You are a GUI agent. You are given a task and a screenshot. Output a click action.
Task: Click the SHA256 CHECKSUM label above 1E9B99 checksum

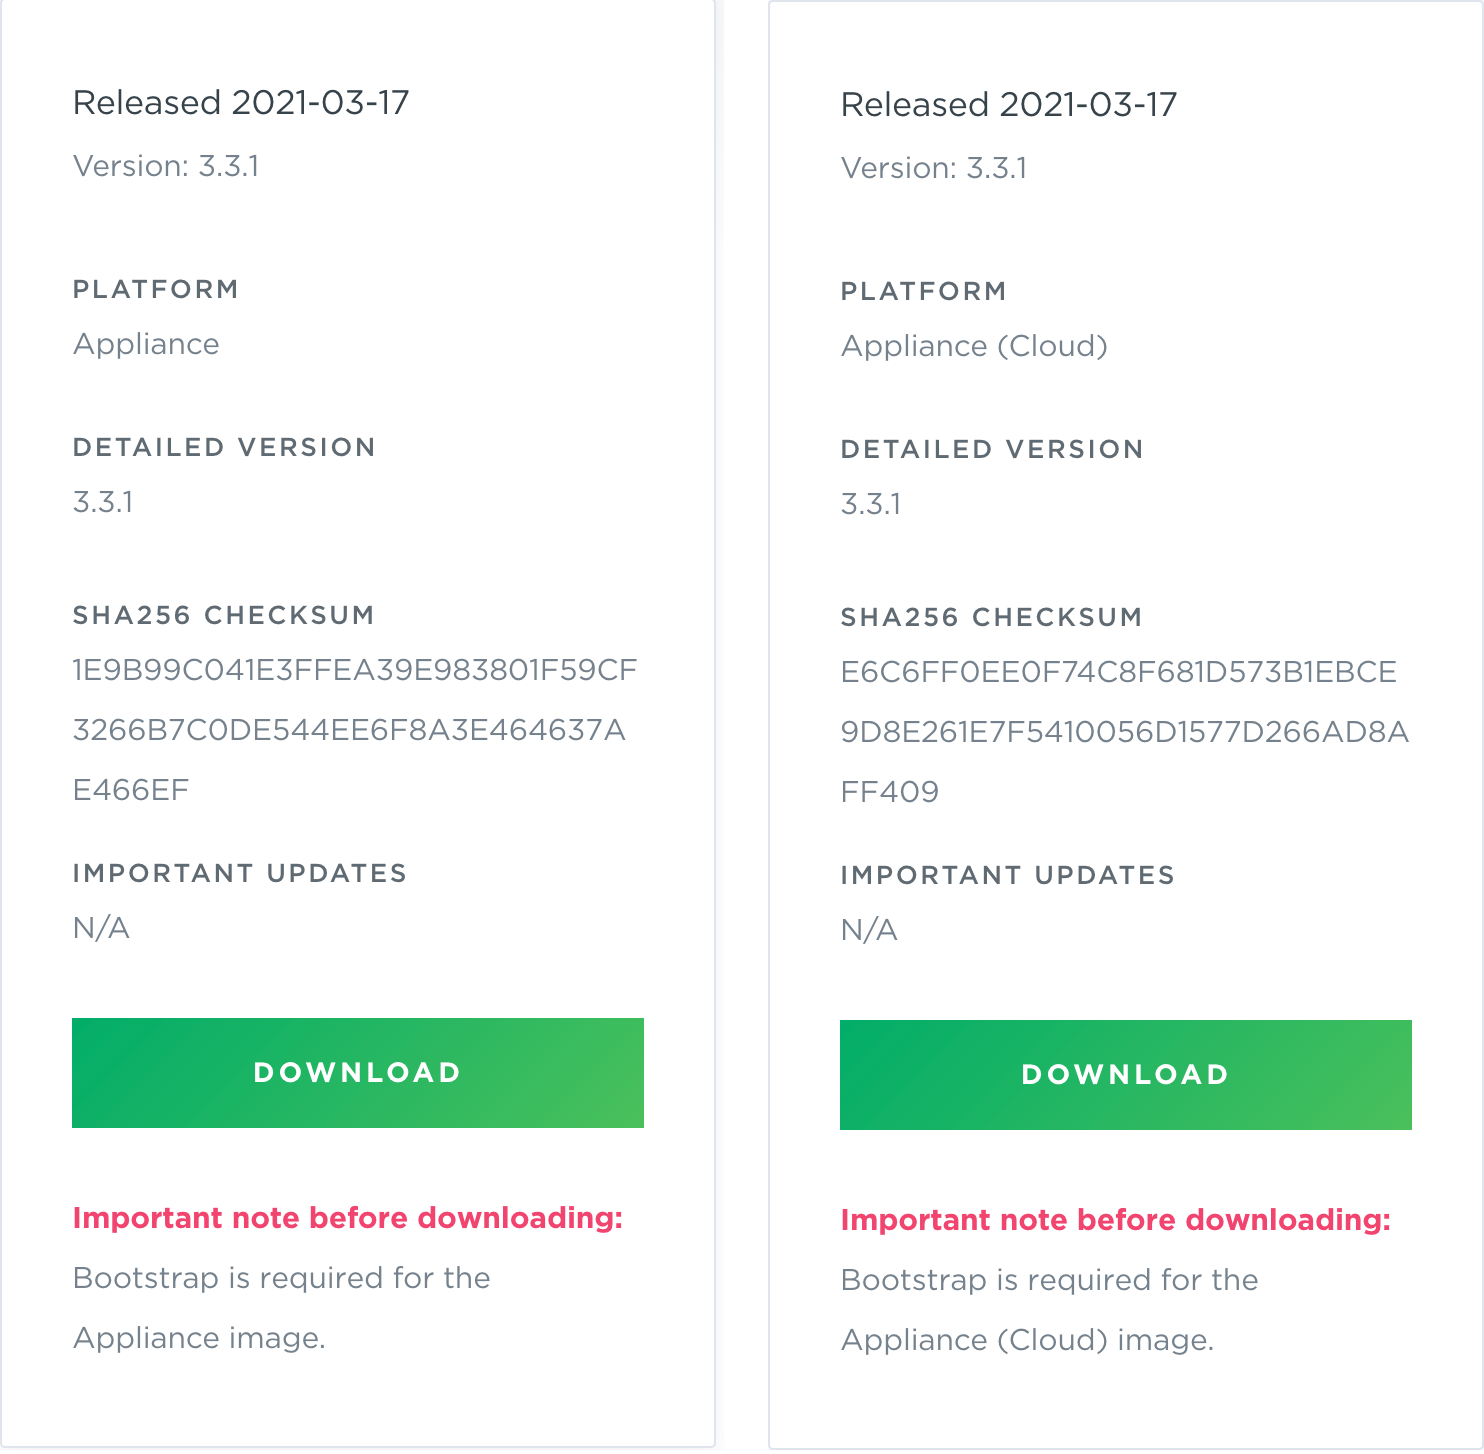coord(223,615)
